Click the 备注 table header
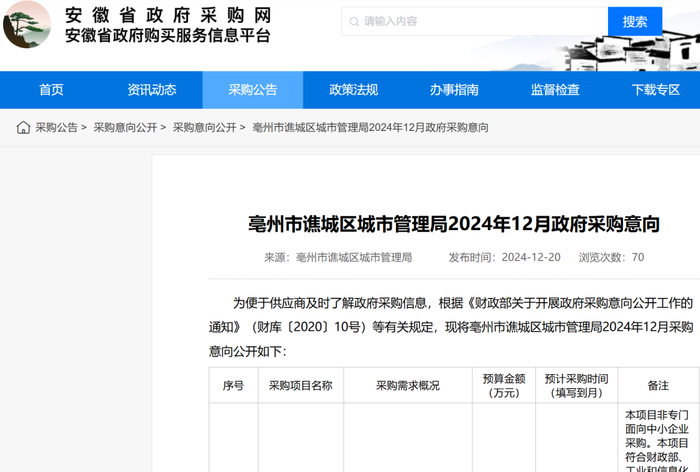This screenshot has width=700, height=472. (x=658, y=385)
